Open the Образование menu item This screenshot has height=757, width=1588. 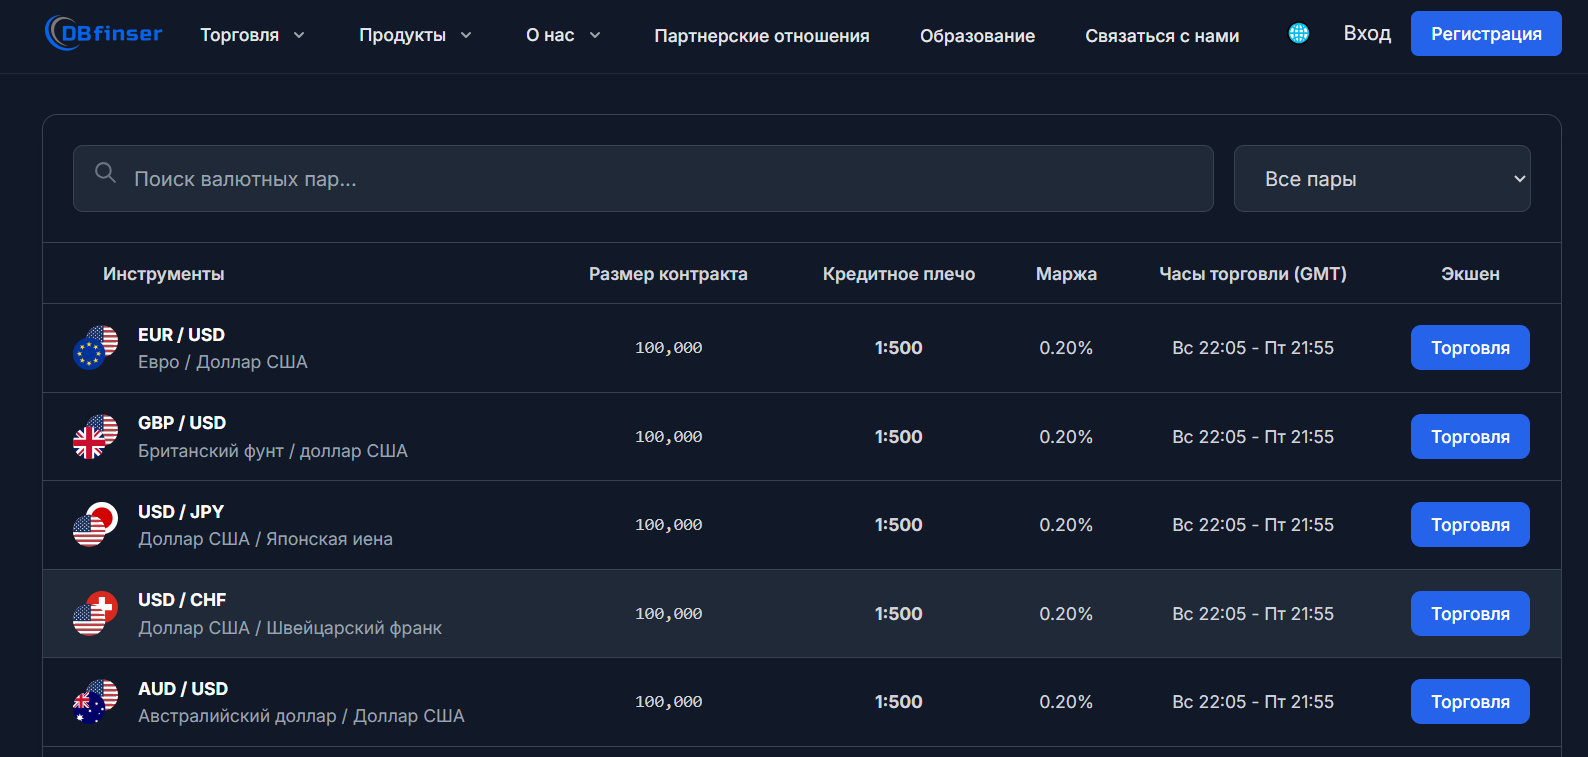click(977, 36)
